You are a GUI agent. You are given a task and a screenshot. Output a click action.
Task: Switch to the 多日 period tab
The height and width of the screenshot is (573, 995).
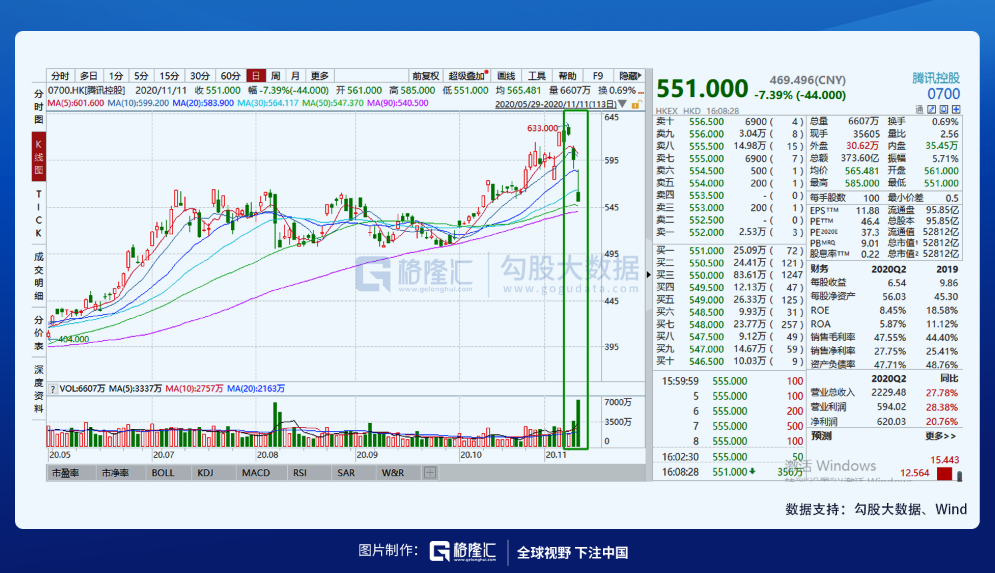tap(88, 76)
